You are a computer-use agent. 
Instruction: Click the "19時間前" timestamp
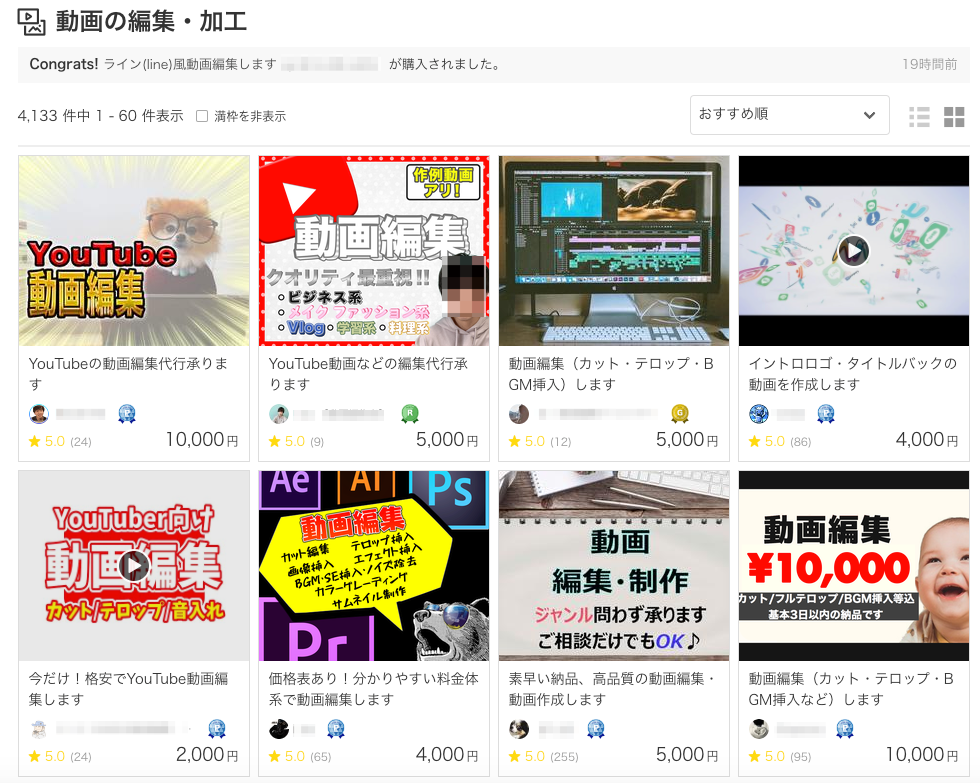[929, 64]
